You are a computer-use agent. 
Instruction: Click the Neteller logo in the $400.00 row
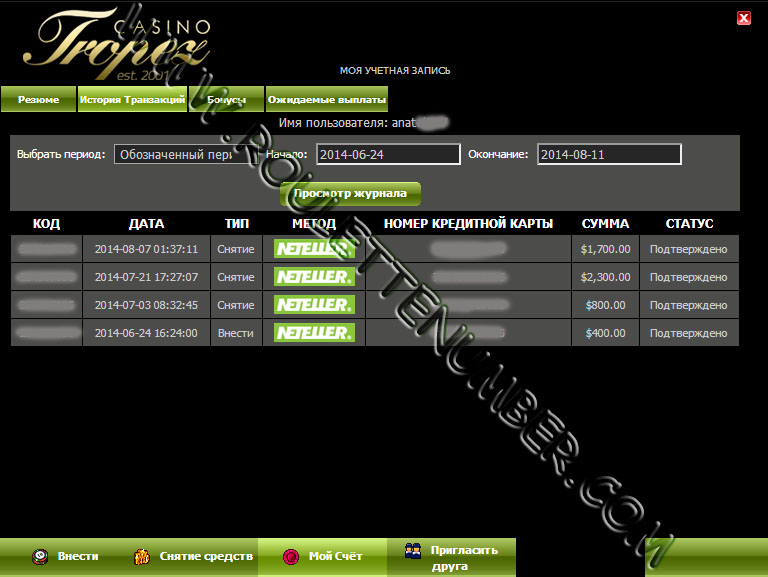[x=314, y=333]
